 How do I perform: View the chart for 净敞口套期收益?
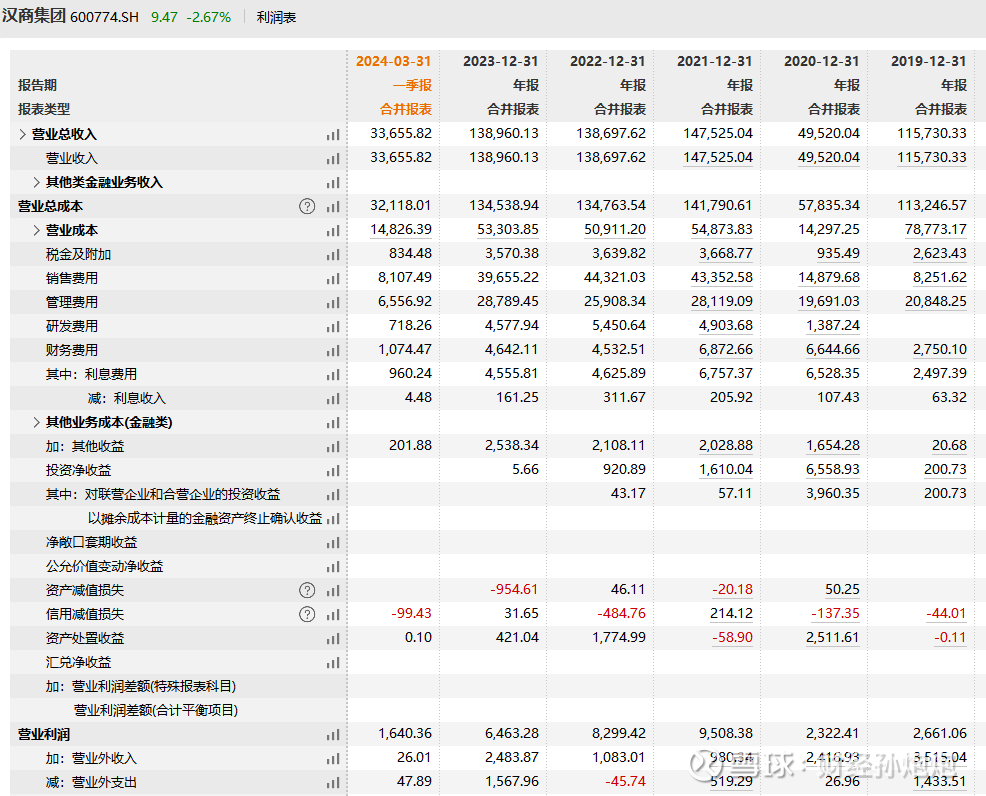point(333,543)
